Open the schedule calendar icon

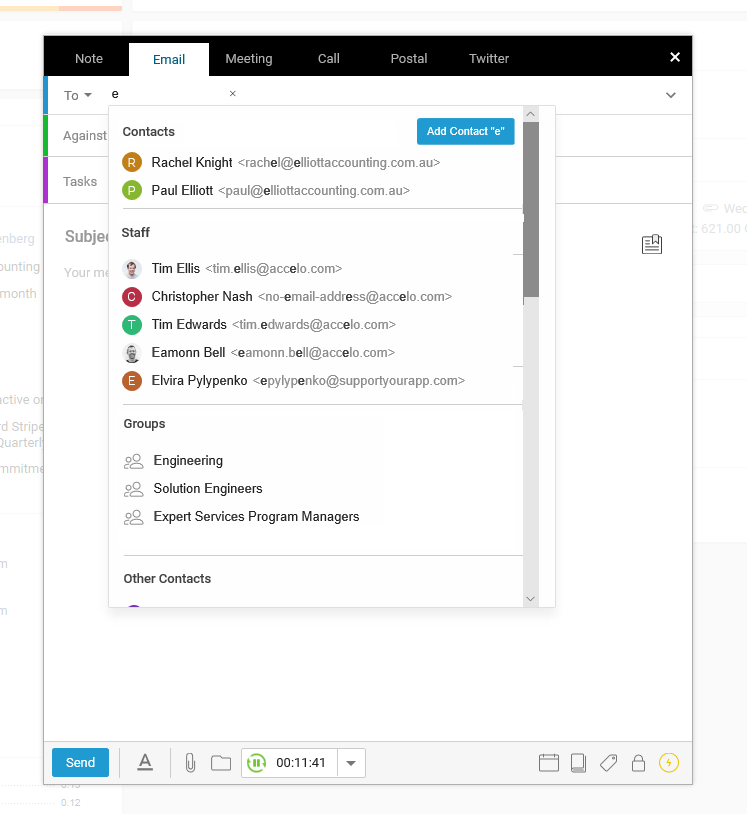[549, 763]
